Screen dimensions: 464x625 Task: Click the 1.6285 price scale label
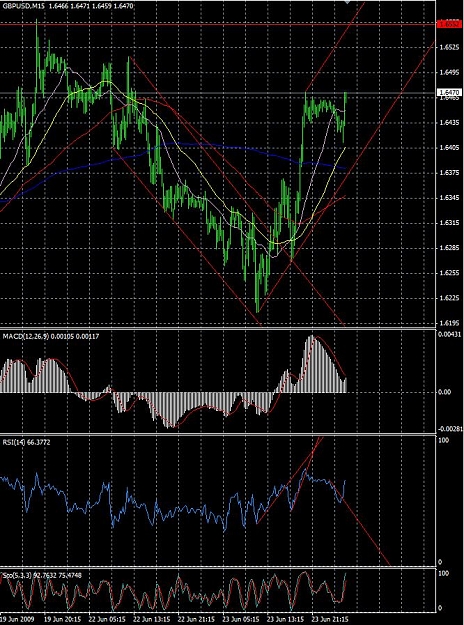[x=448, y=248]
